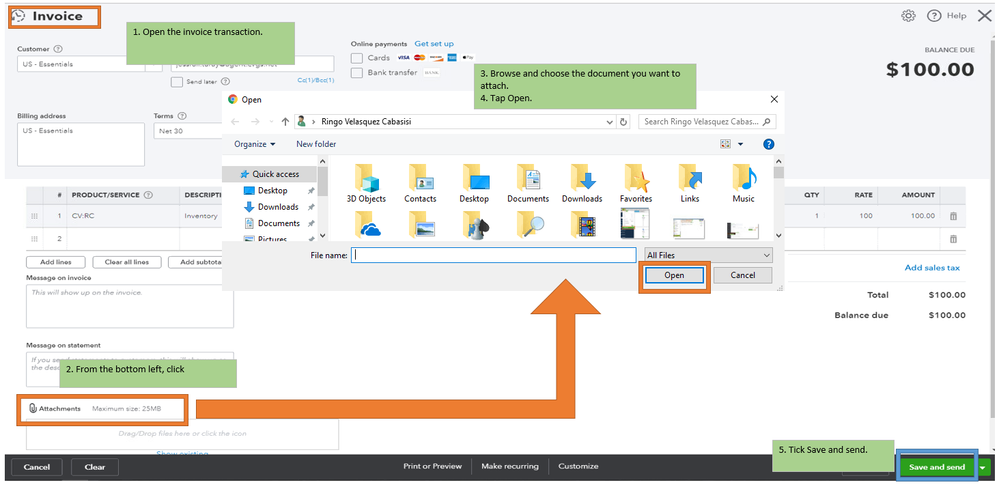Click Make recurring in footer
Image resolution: width=999 pixels, height=485 pixels.
tap(510, 467)
